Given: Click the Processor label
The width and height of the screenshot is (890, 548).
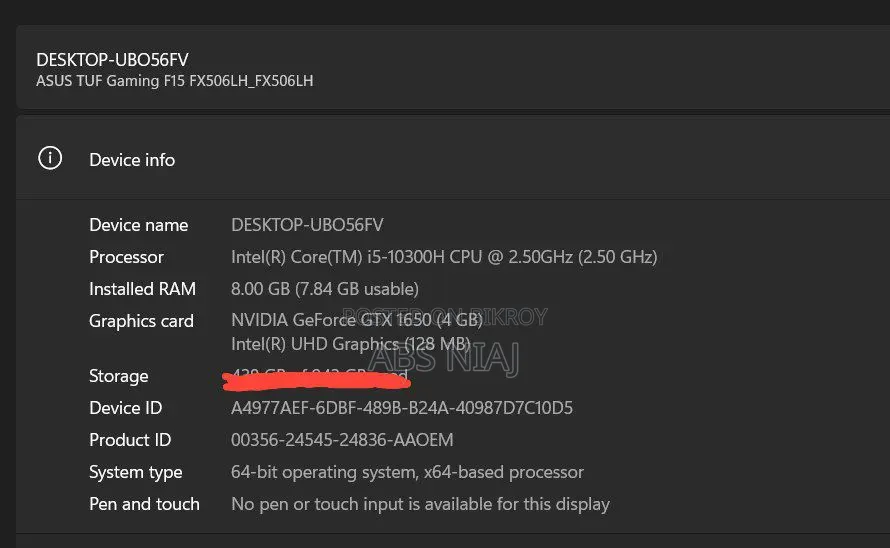Looking at the screenshot, I should [126, 257].
